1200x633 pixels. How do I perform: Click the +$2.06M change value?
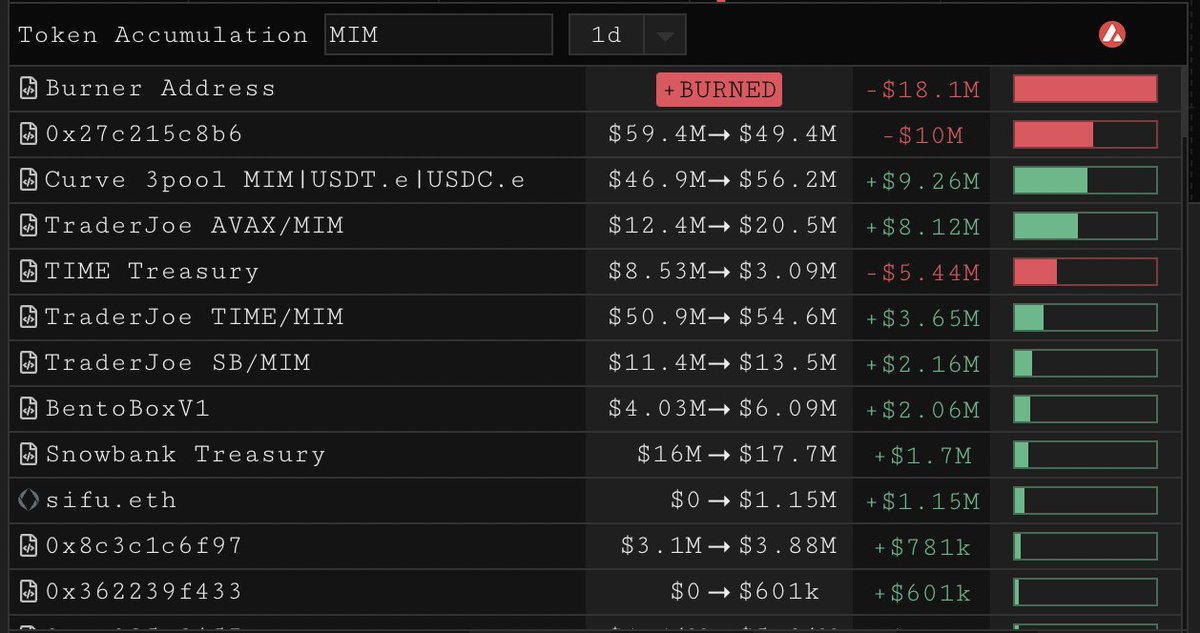point(922,410)
